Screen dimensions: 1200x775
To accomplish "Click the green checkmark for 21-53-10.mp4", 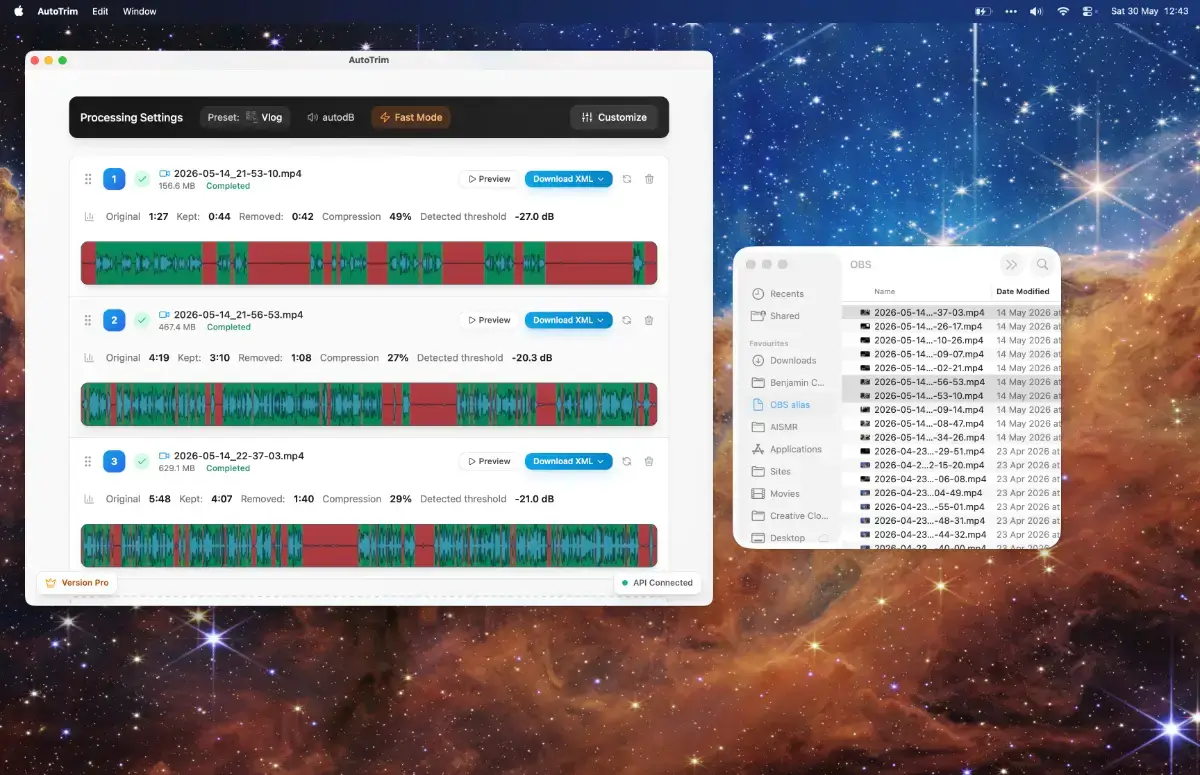I will (142, 179).
